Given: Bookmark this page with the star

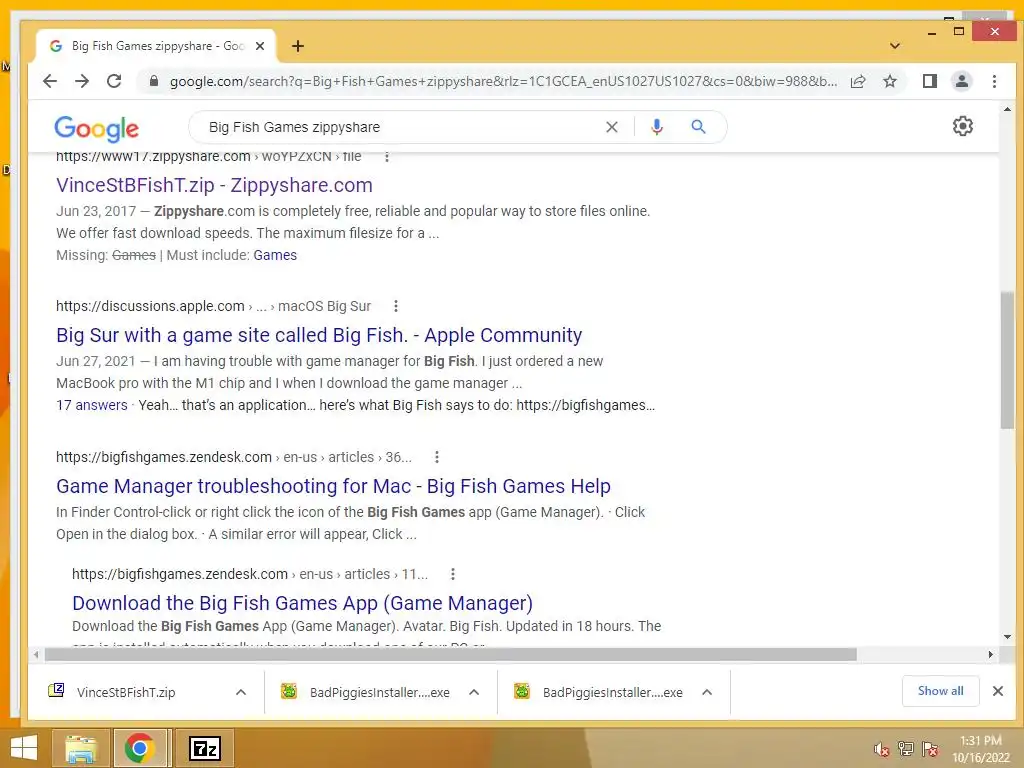Looking at the screenshot, I should tap(889, 81).
